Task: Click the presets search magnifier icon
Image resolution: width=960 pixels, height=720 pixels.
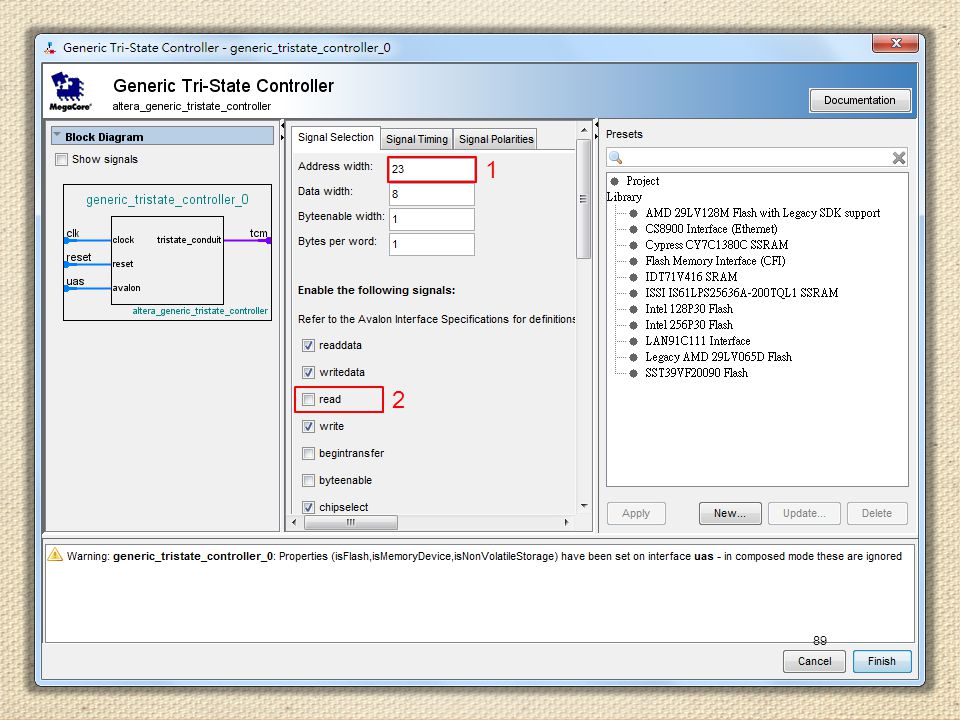Action: pyautogui.click(x=616, y=158)
